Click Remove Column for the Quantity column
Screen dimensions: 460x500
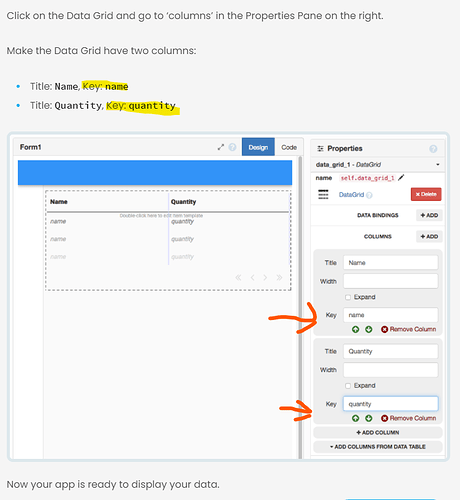(x=409, y=418)
